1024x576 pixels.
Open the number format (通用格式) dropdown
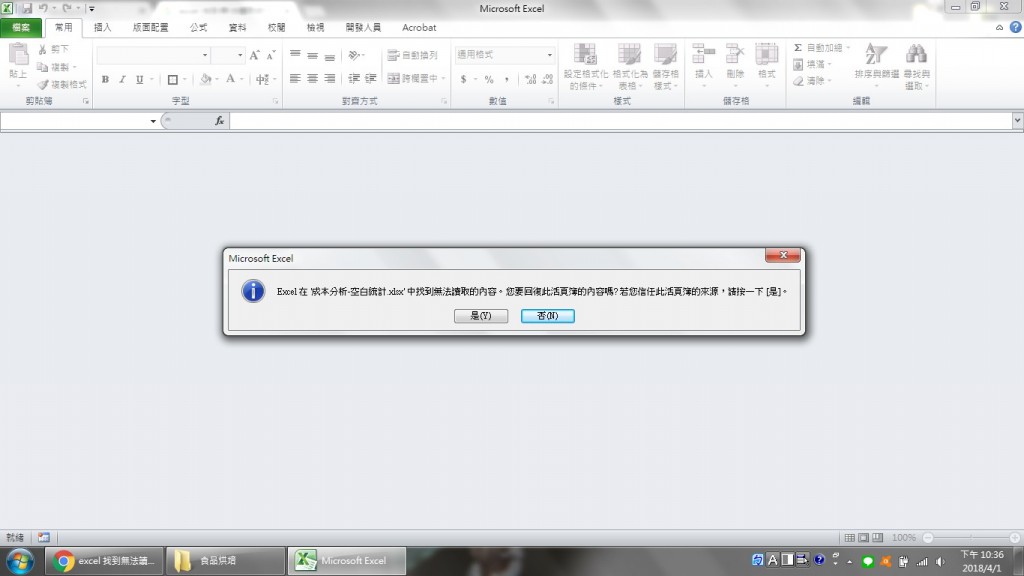click(x=549, y=55)
